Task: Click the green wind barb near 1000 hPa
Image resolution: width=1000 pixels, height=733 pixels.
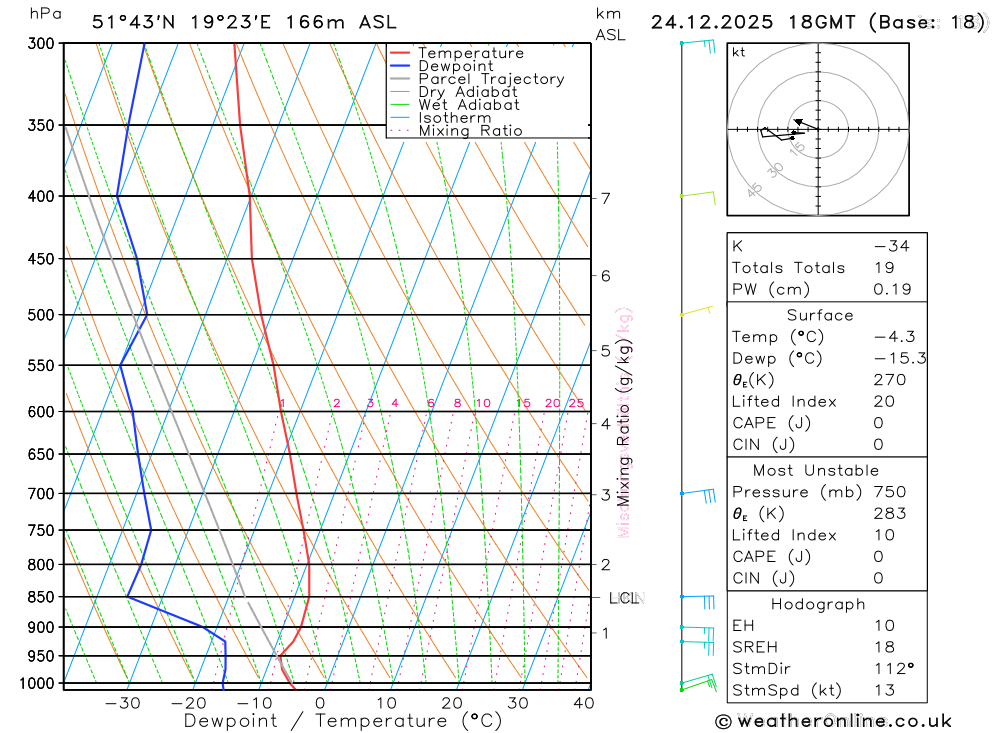Action: [698, 683]
